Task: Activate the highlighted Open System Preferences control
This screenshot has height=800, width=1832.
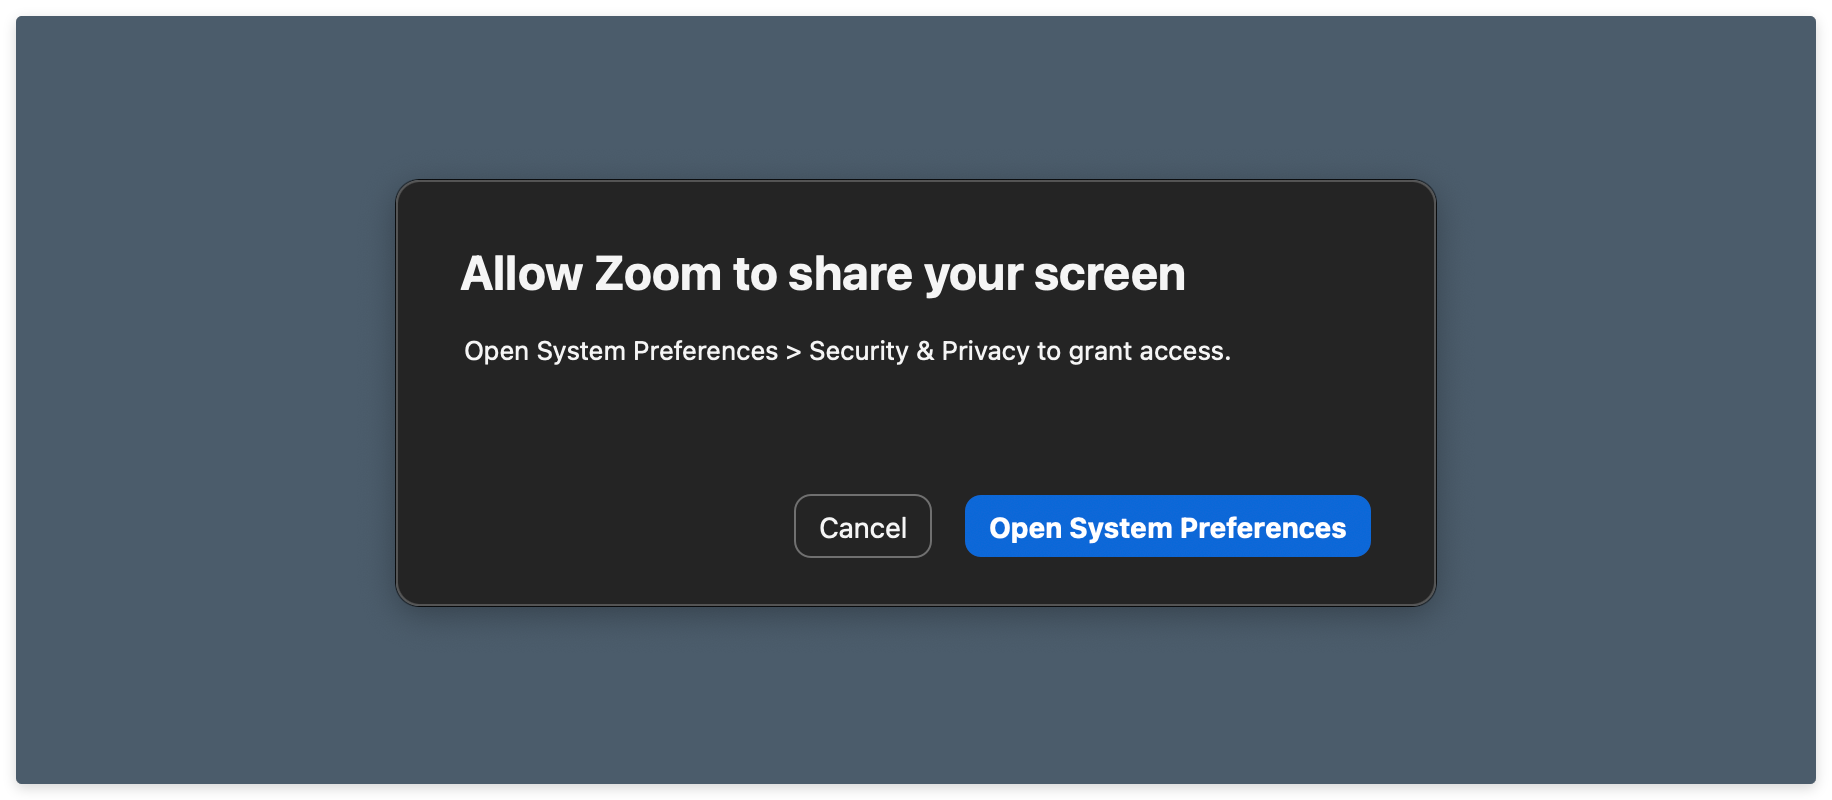Action: point(1166,526)
